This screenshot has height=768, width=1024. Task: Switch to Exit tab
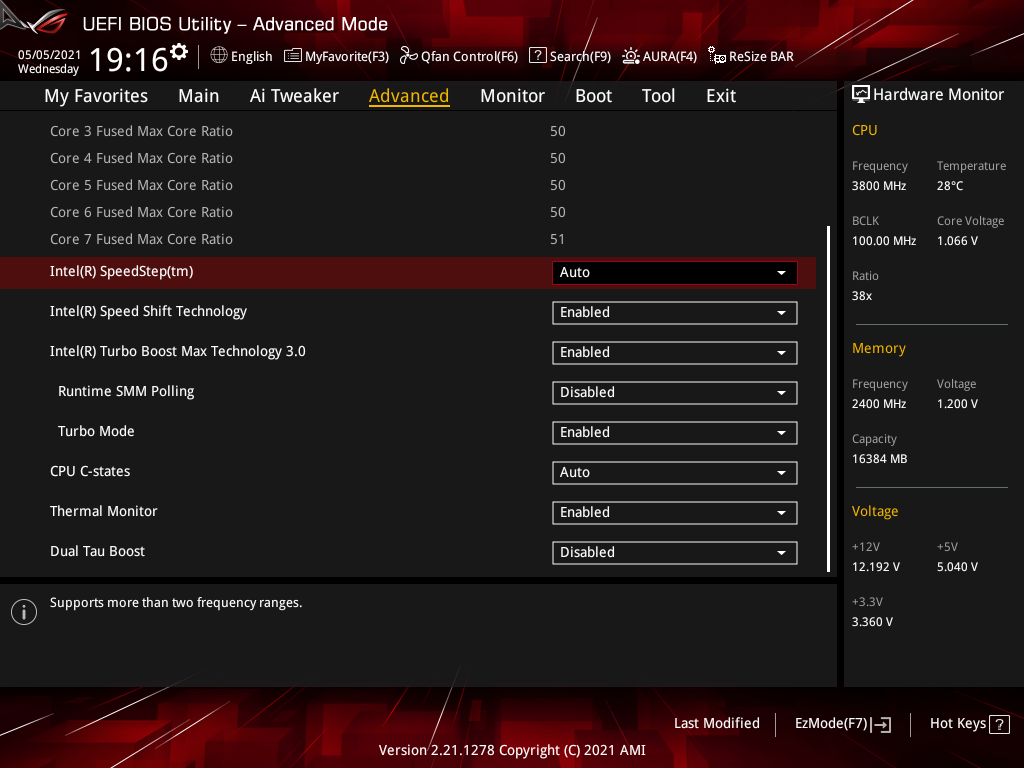click(x=721, y=96)
